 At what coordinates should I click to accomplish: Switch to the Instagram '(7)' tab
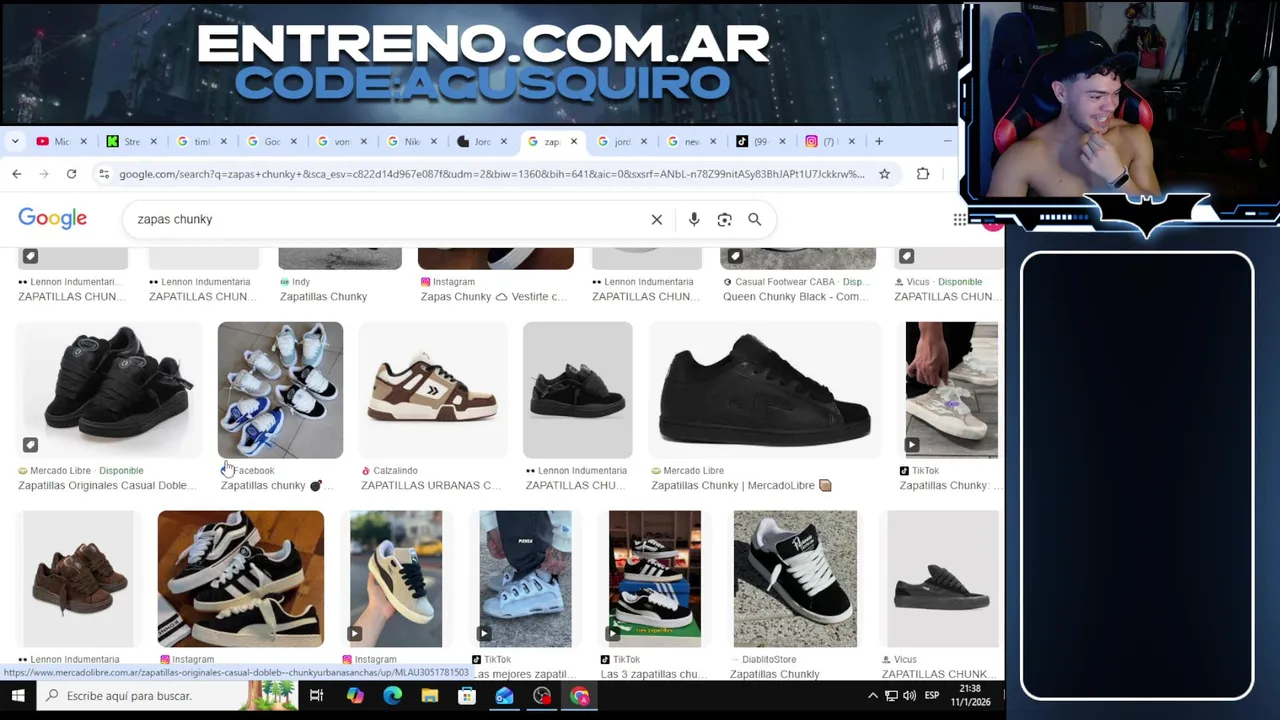coord(829,141)
